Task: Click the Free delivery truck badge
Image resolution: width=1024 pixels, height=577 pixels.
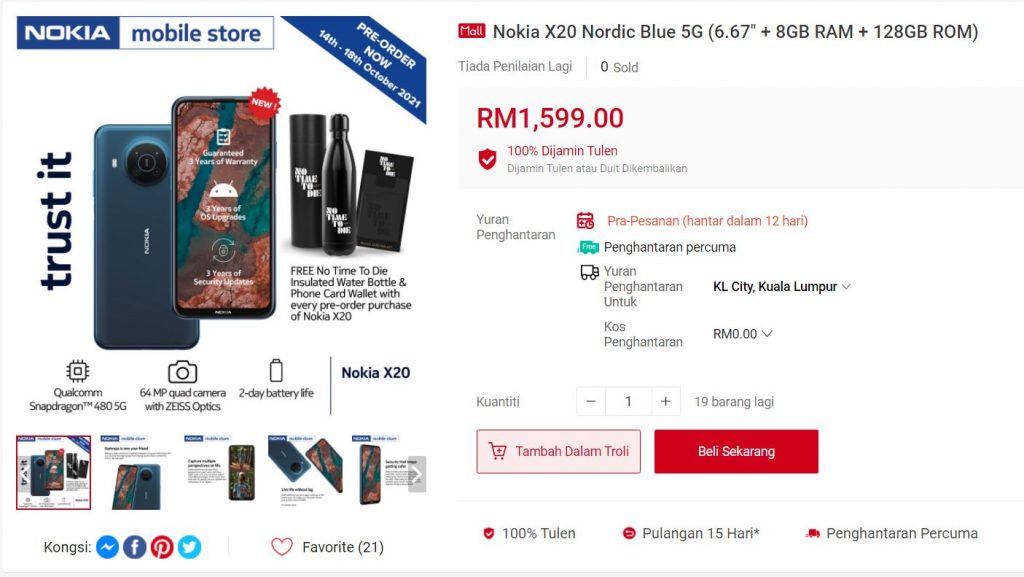Action: [x=588, y=247]
